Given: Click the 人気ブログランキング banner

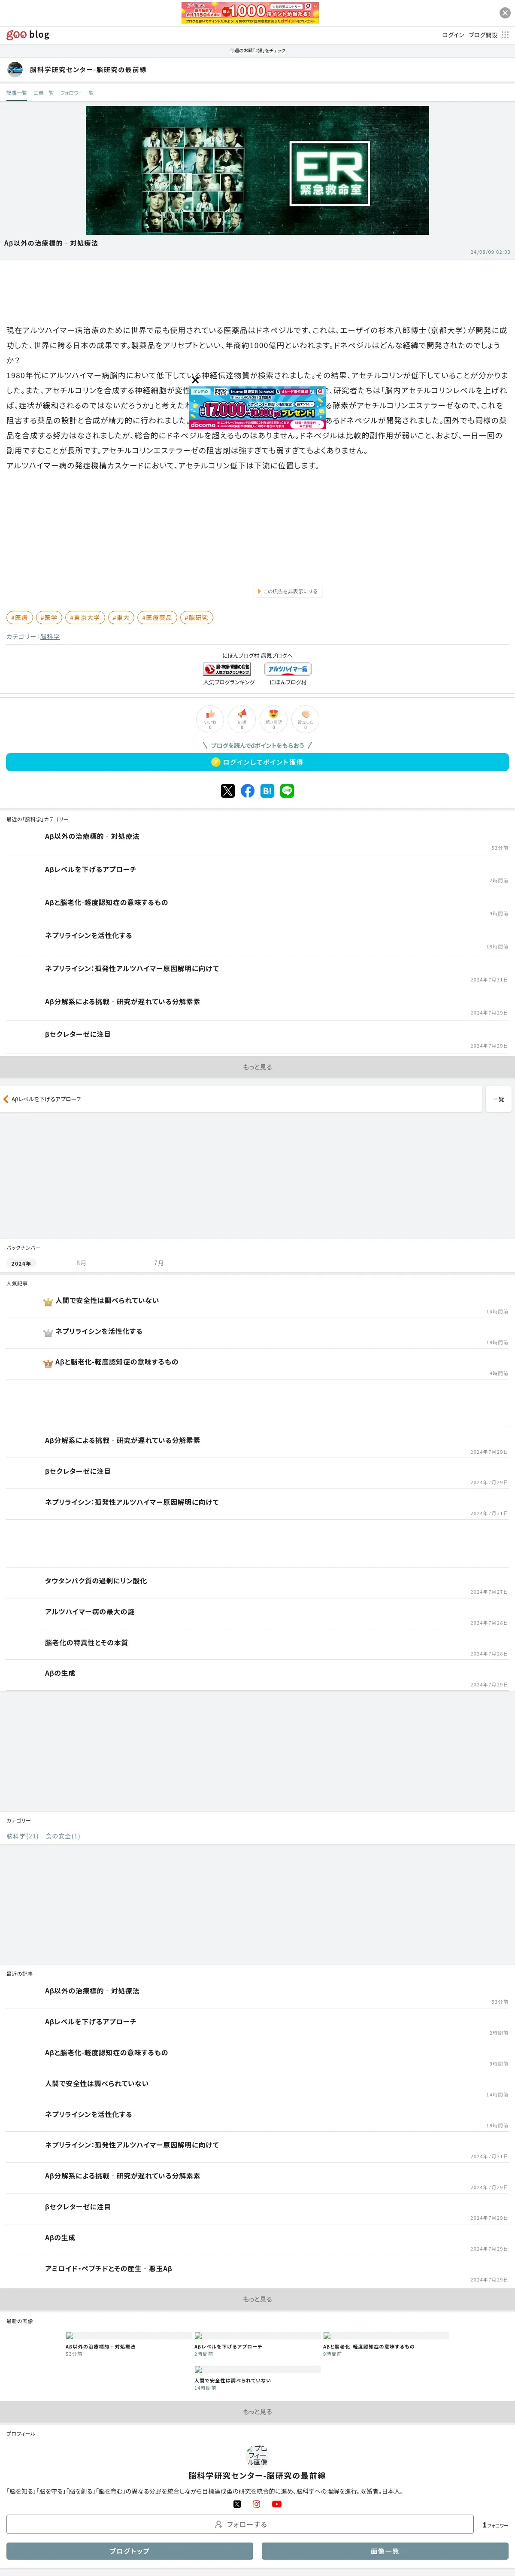Looking at the screenshot, I should coord(228,669).
